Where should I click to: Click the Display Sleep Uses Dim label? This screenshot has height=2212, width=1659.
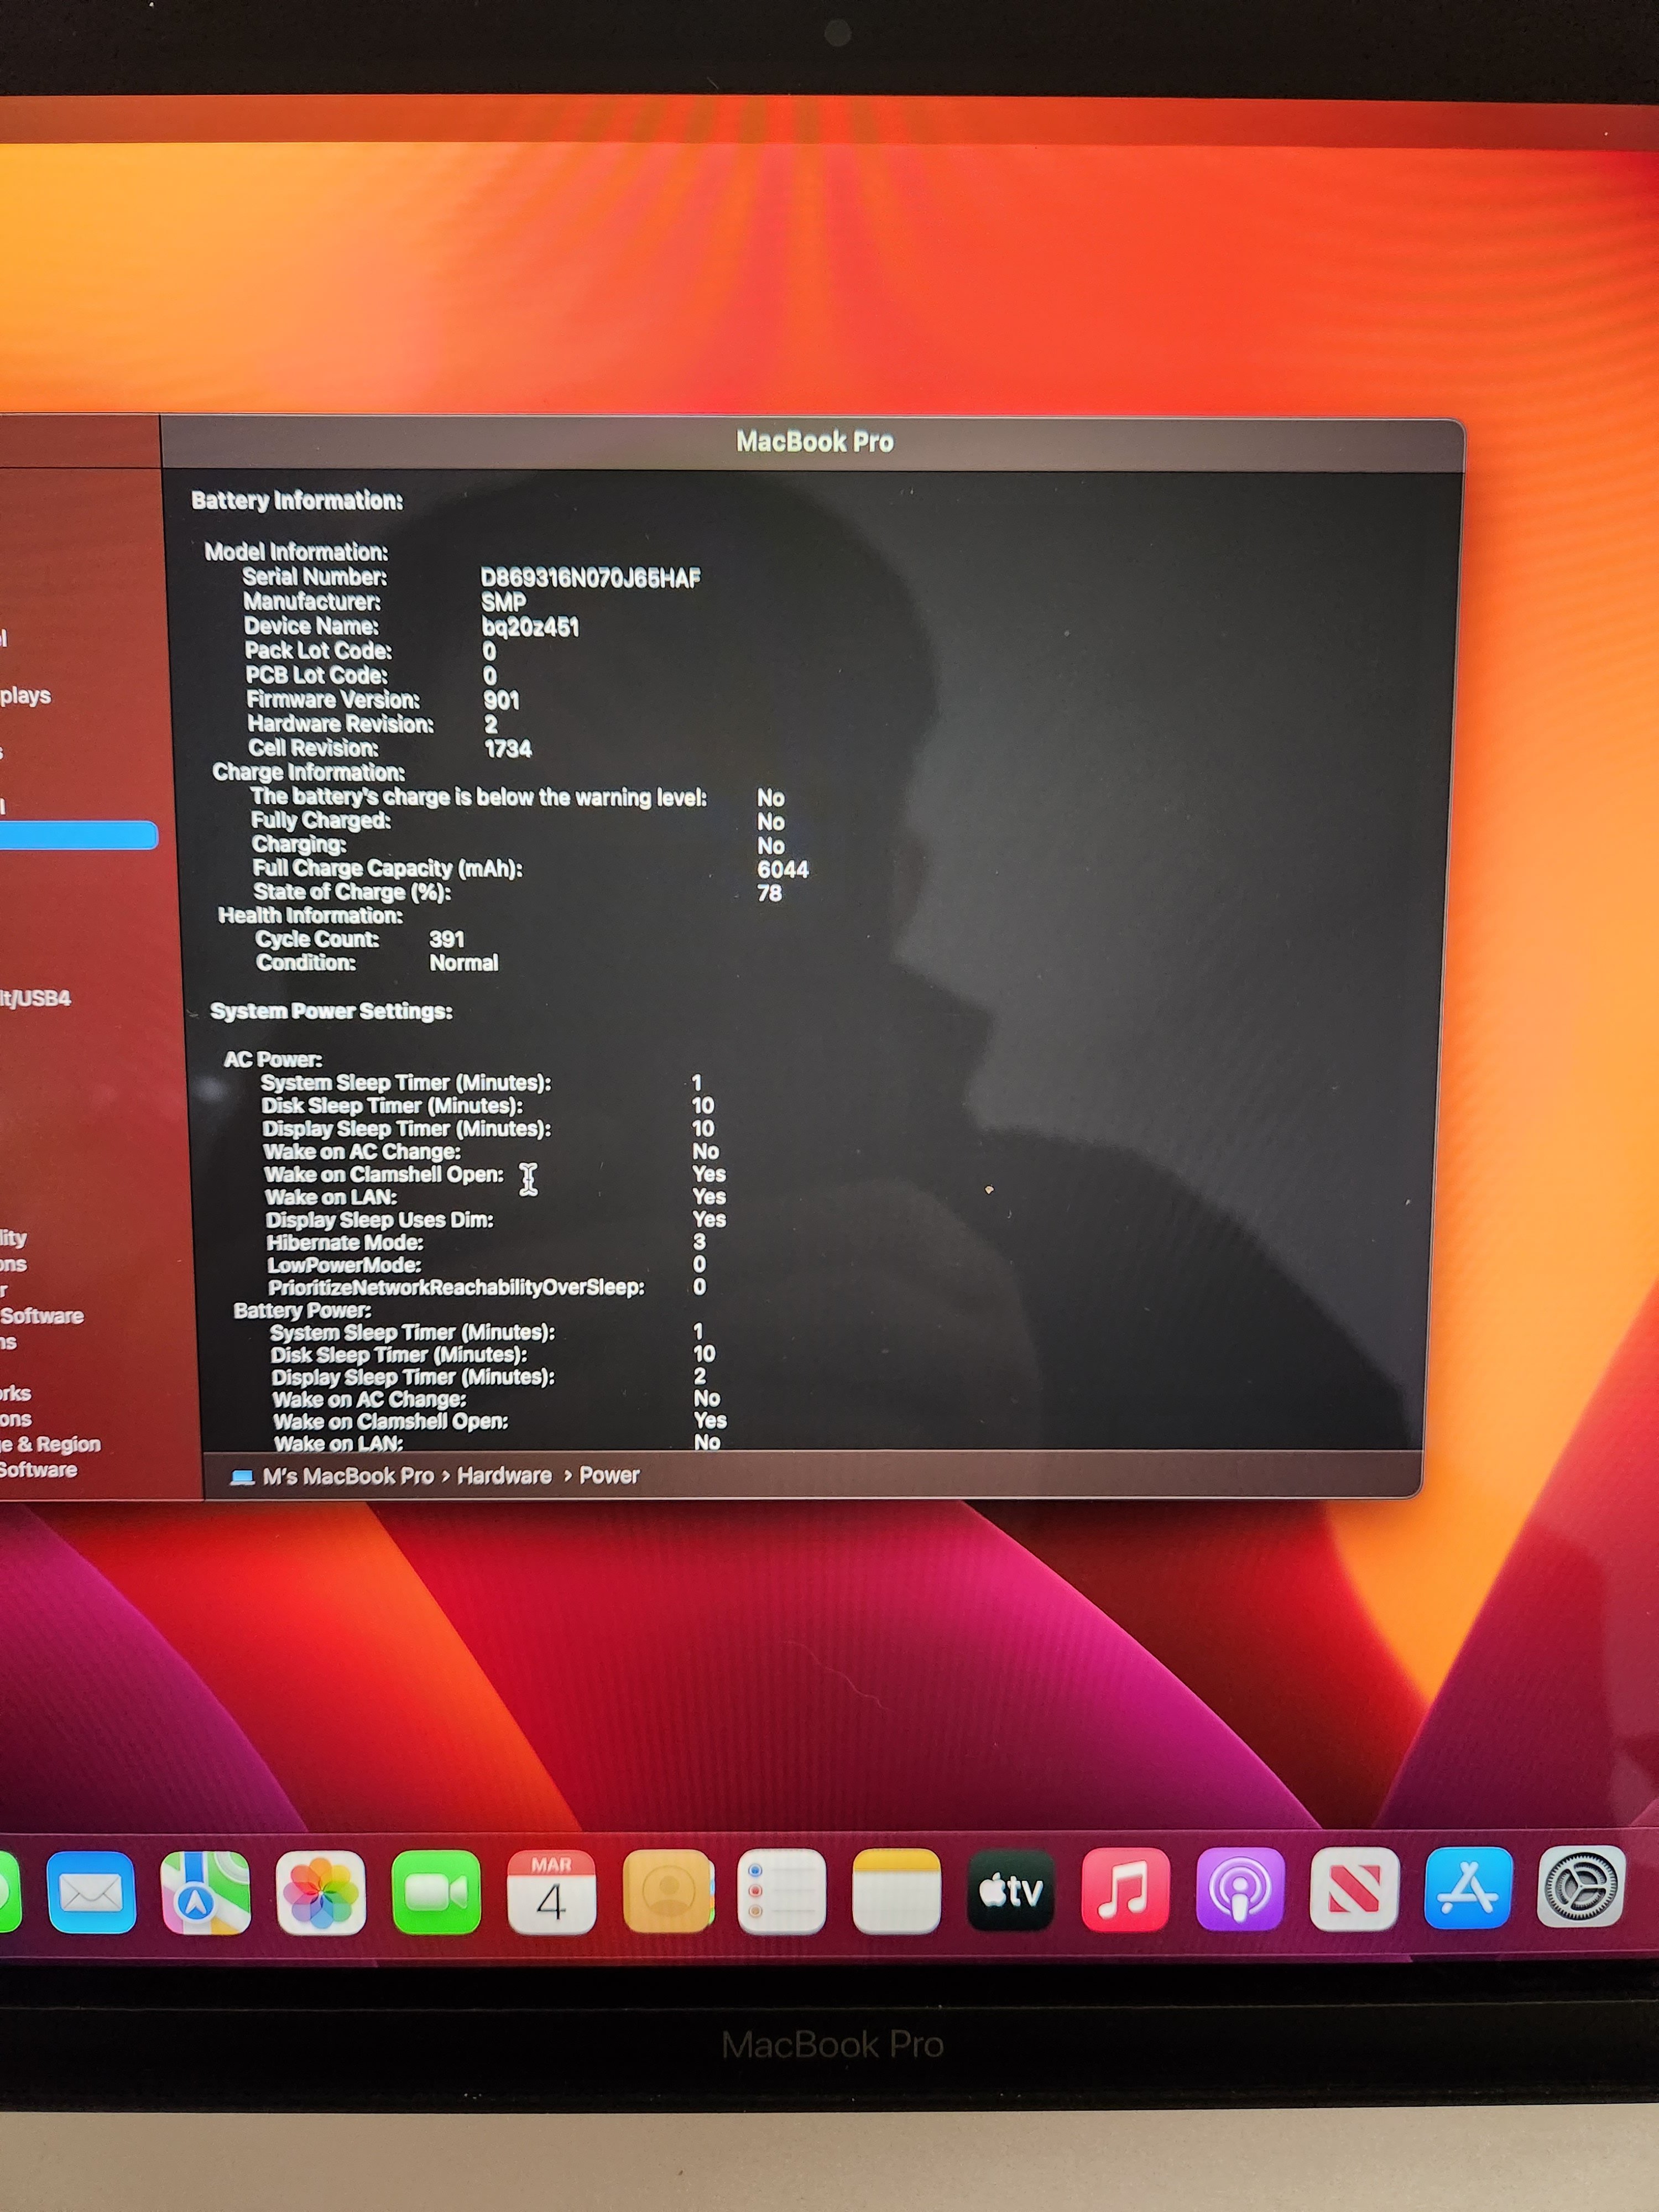click(379, 1220)
